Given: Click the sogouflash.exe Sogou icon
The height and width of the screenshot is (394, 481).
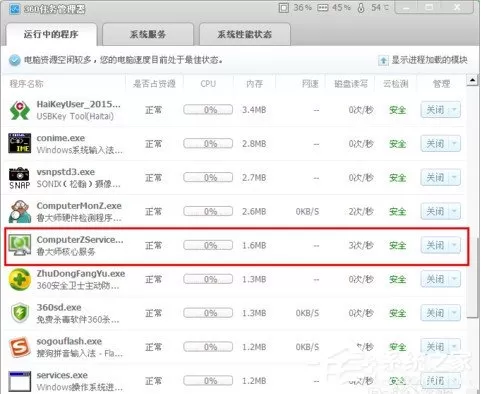Looking at the screenshot, I should [x=19, y=347].
